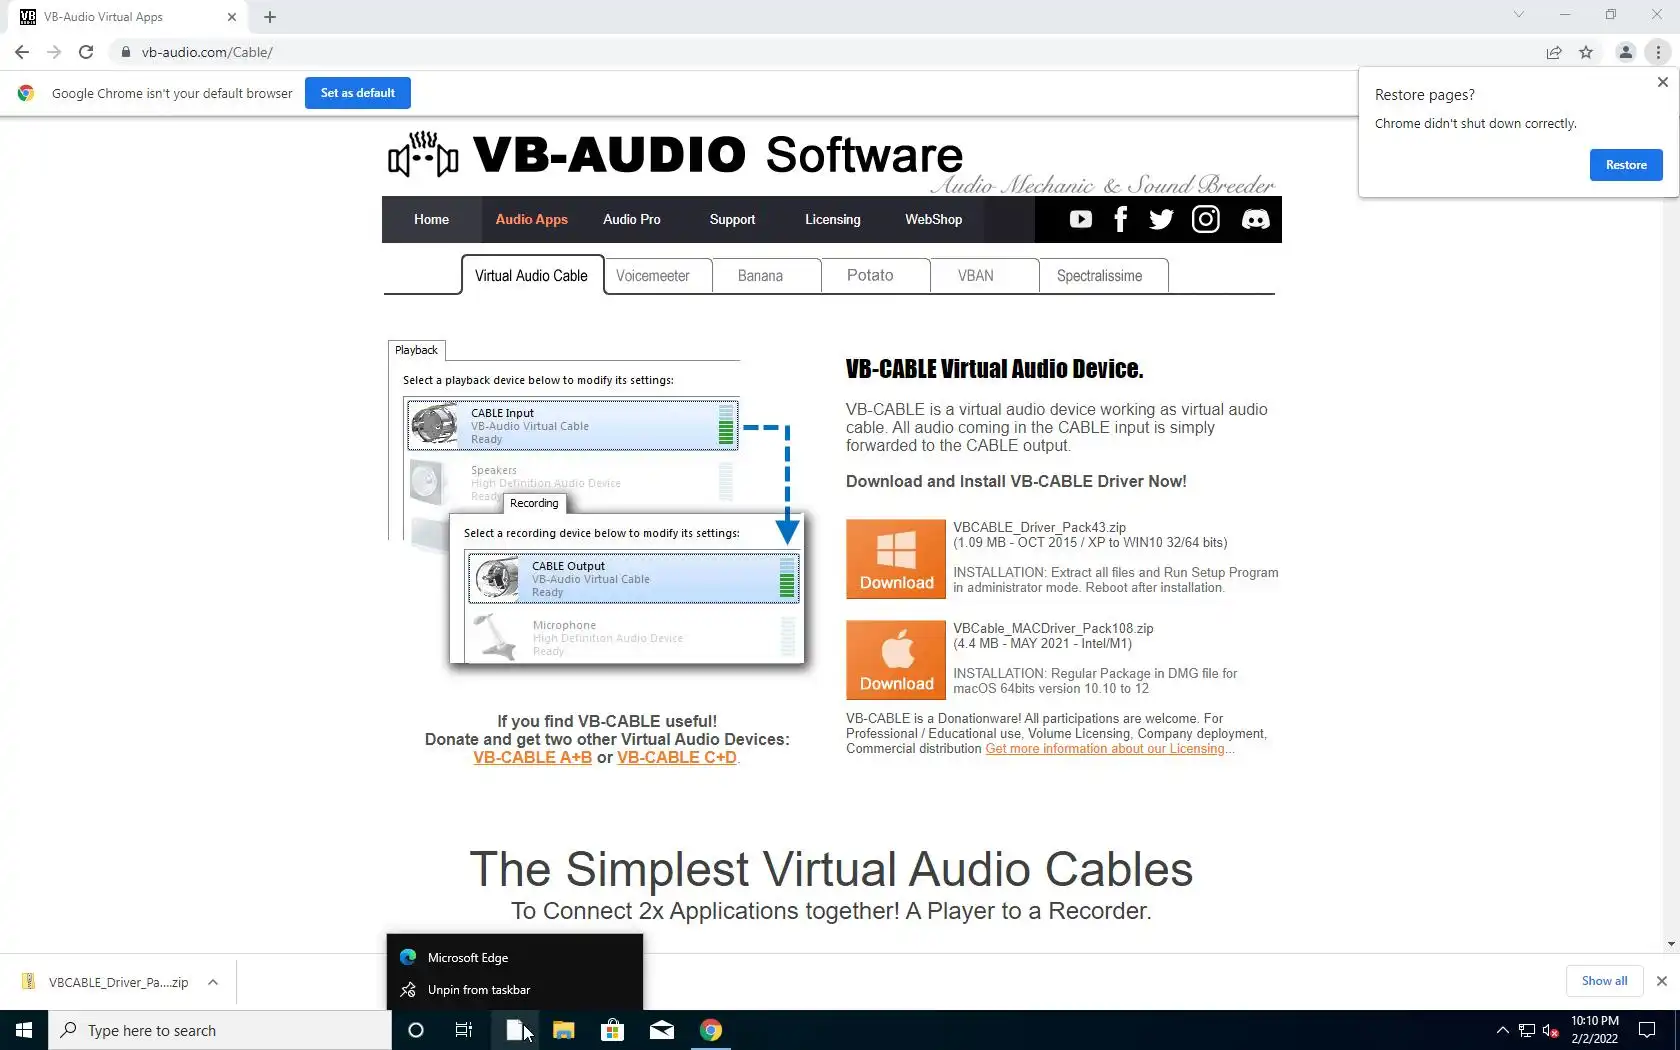Click the Windows taskbar search box
Screen dimensions: 1680x1050
click(220, 1030)
